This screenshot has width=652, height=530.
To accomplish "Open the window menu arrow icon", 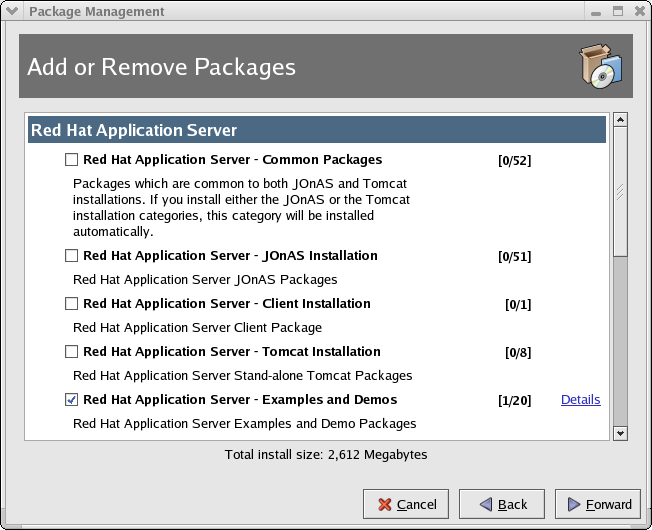I will (12, 12).
